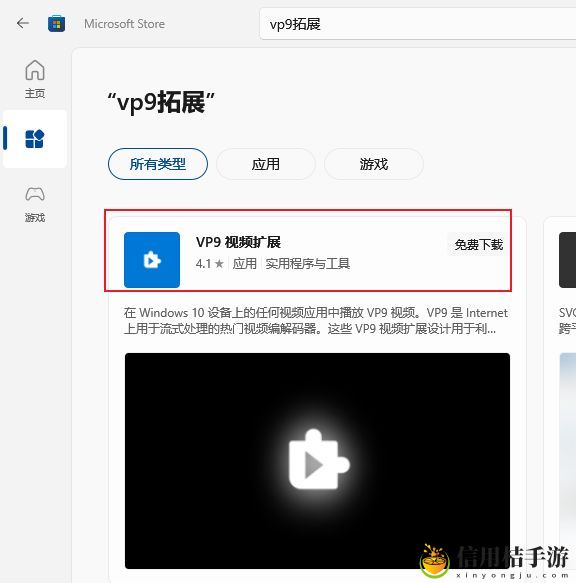
Task: Select the VP9 description text paragraph
Action: pyautogui.click(x=316, y=321)
